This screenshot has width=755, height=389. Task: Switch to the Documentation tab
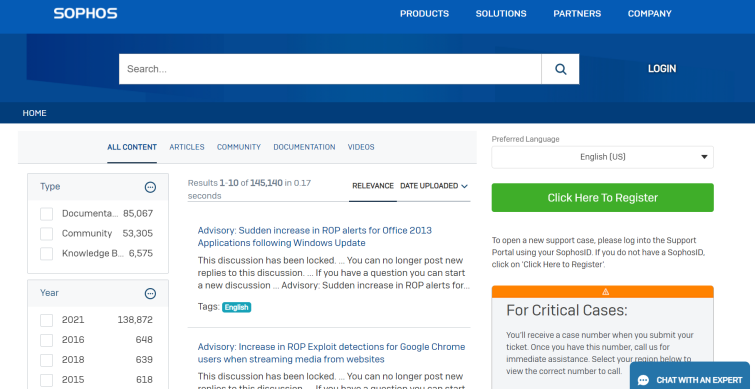click(x=304, y=147)
